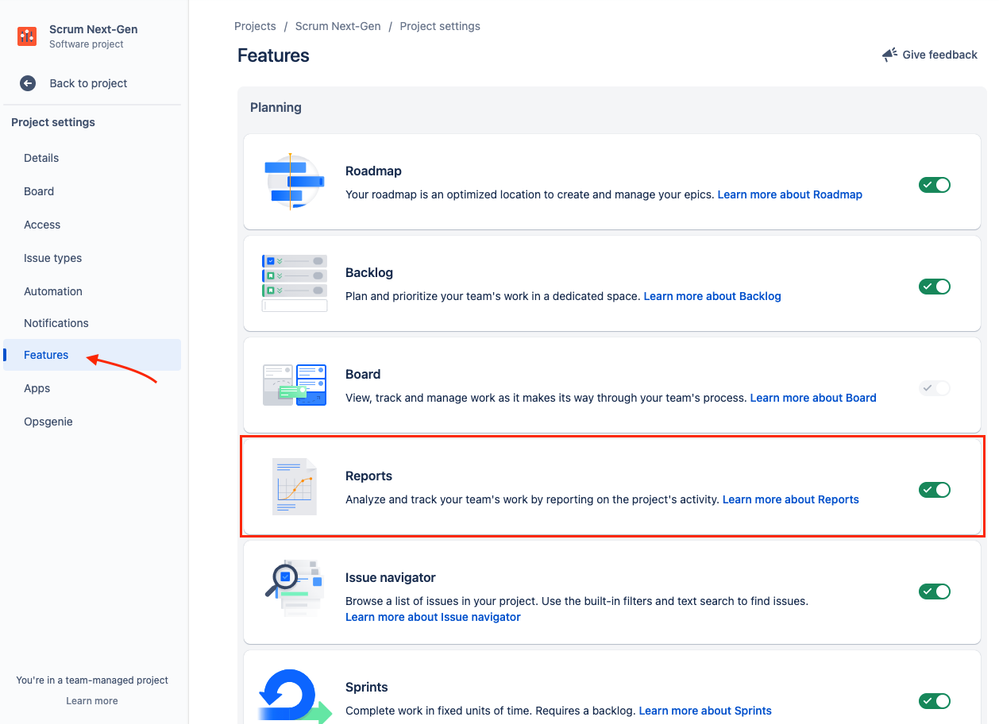Screen dimensions: 999x724
Task: Click the Back to project arrow icon
Action: coord(27,83)
